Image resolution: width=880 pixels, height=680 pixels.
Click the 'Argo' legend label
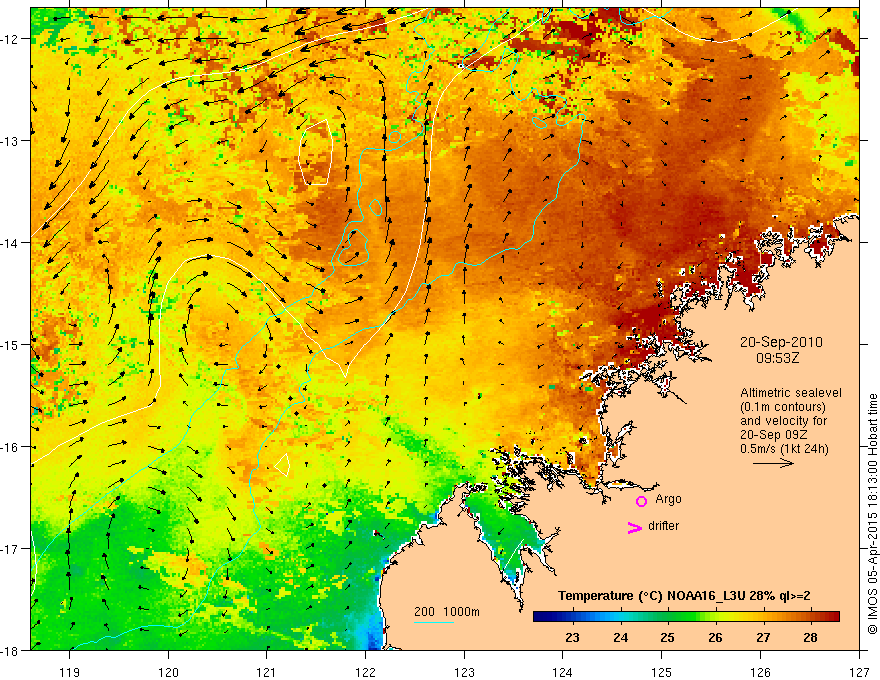pyautogui.click(x=668, y=499)
